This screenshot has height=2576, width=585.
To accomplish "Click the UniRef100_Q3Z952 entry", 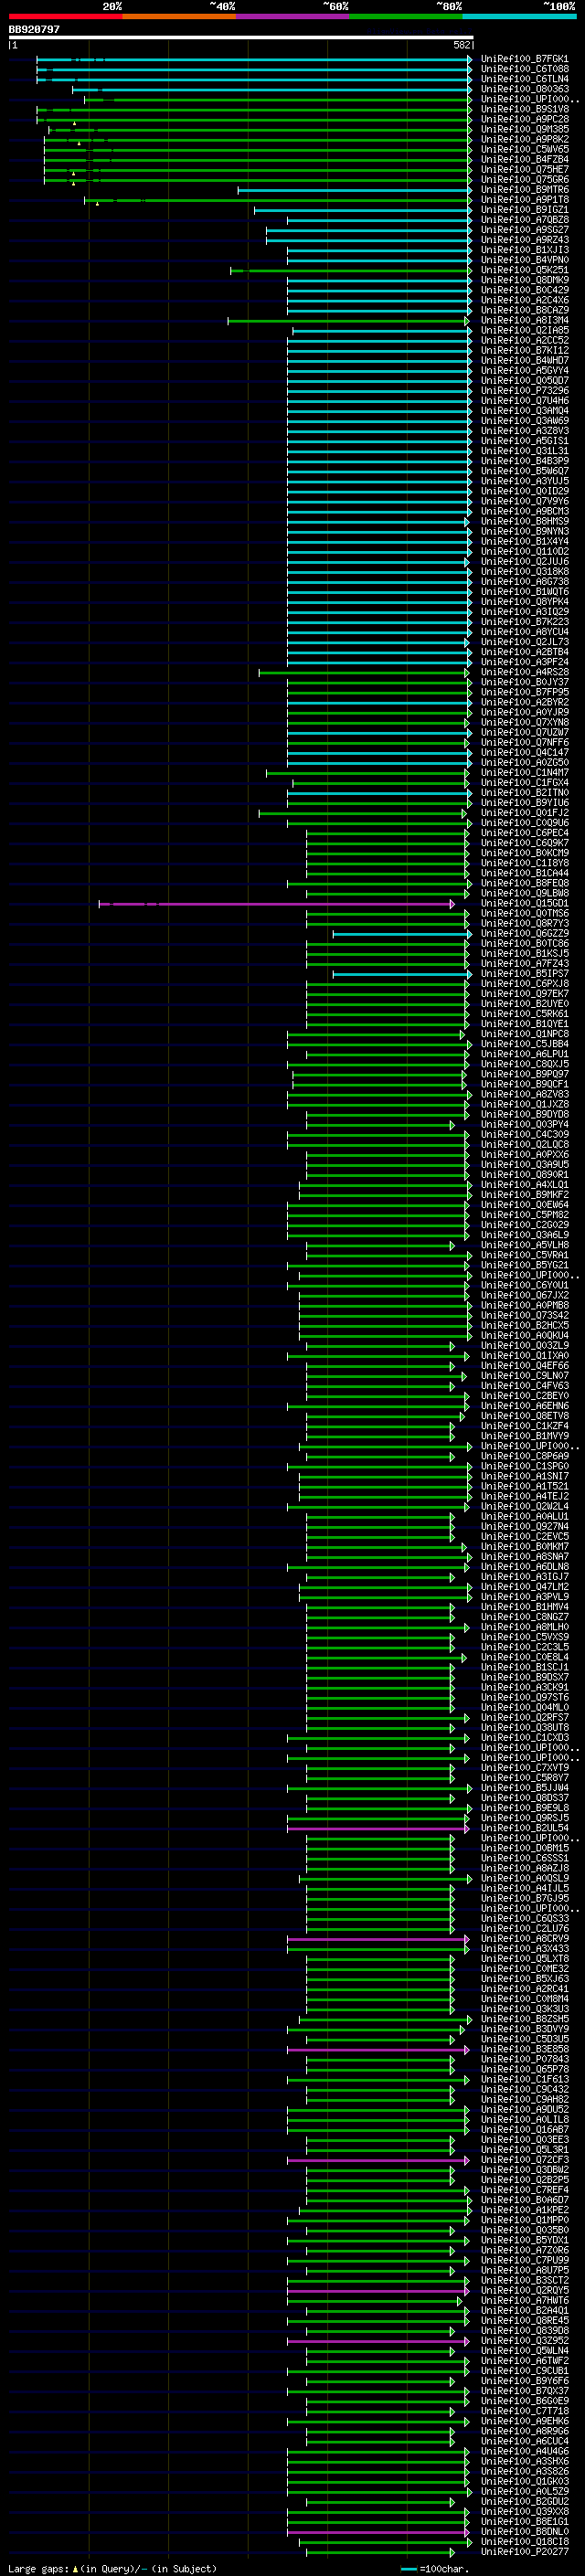I will coord(524,2340).
